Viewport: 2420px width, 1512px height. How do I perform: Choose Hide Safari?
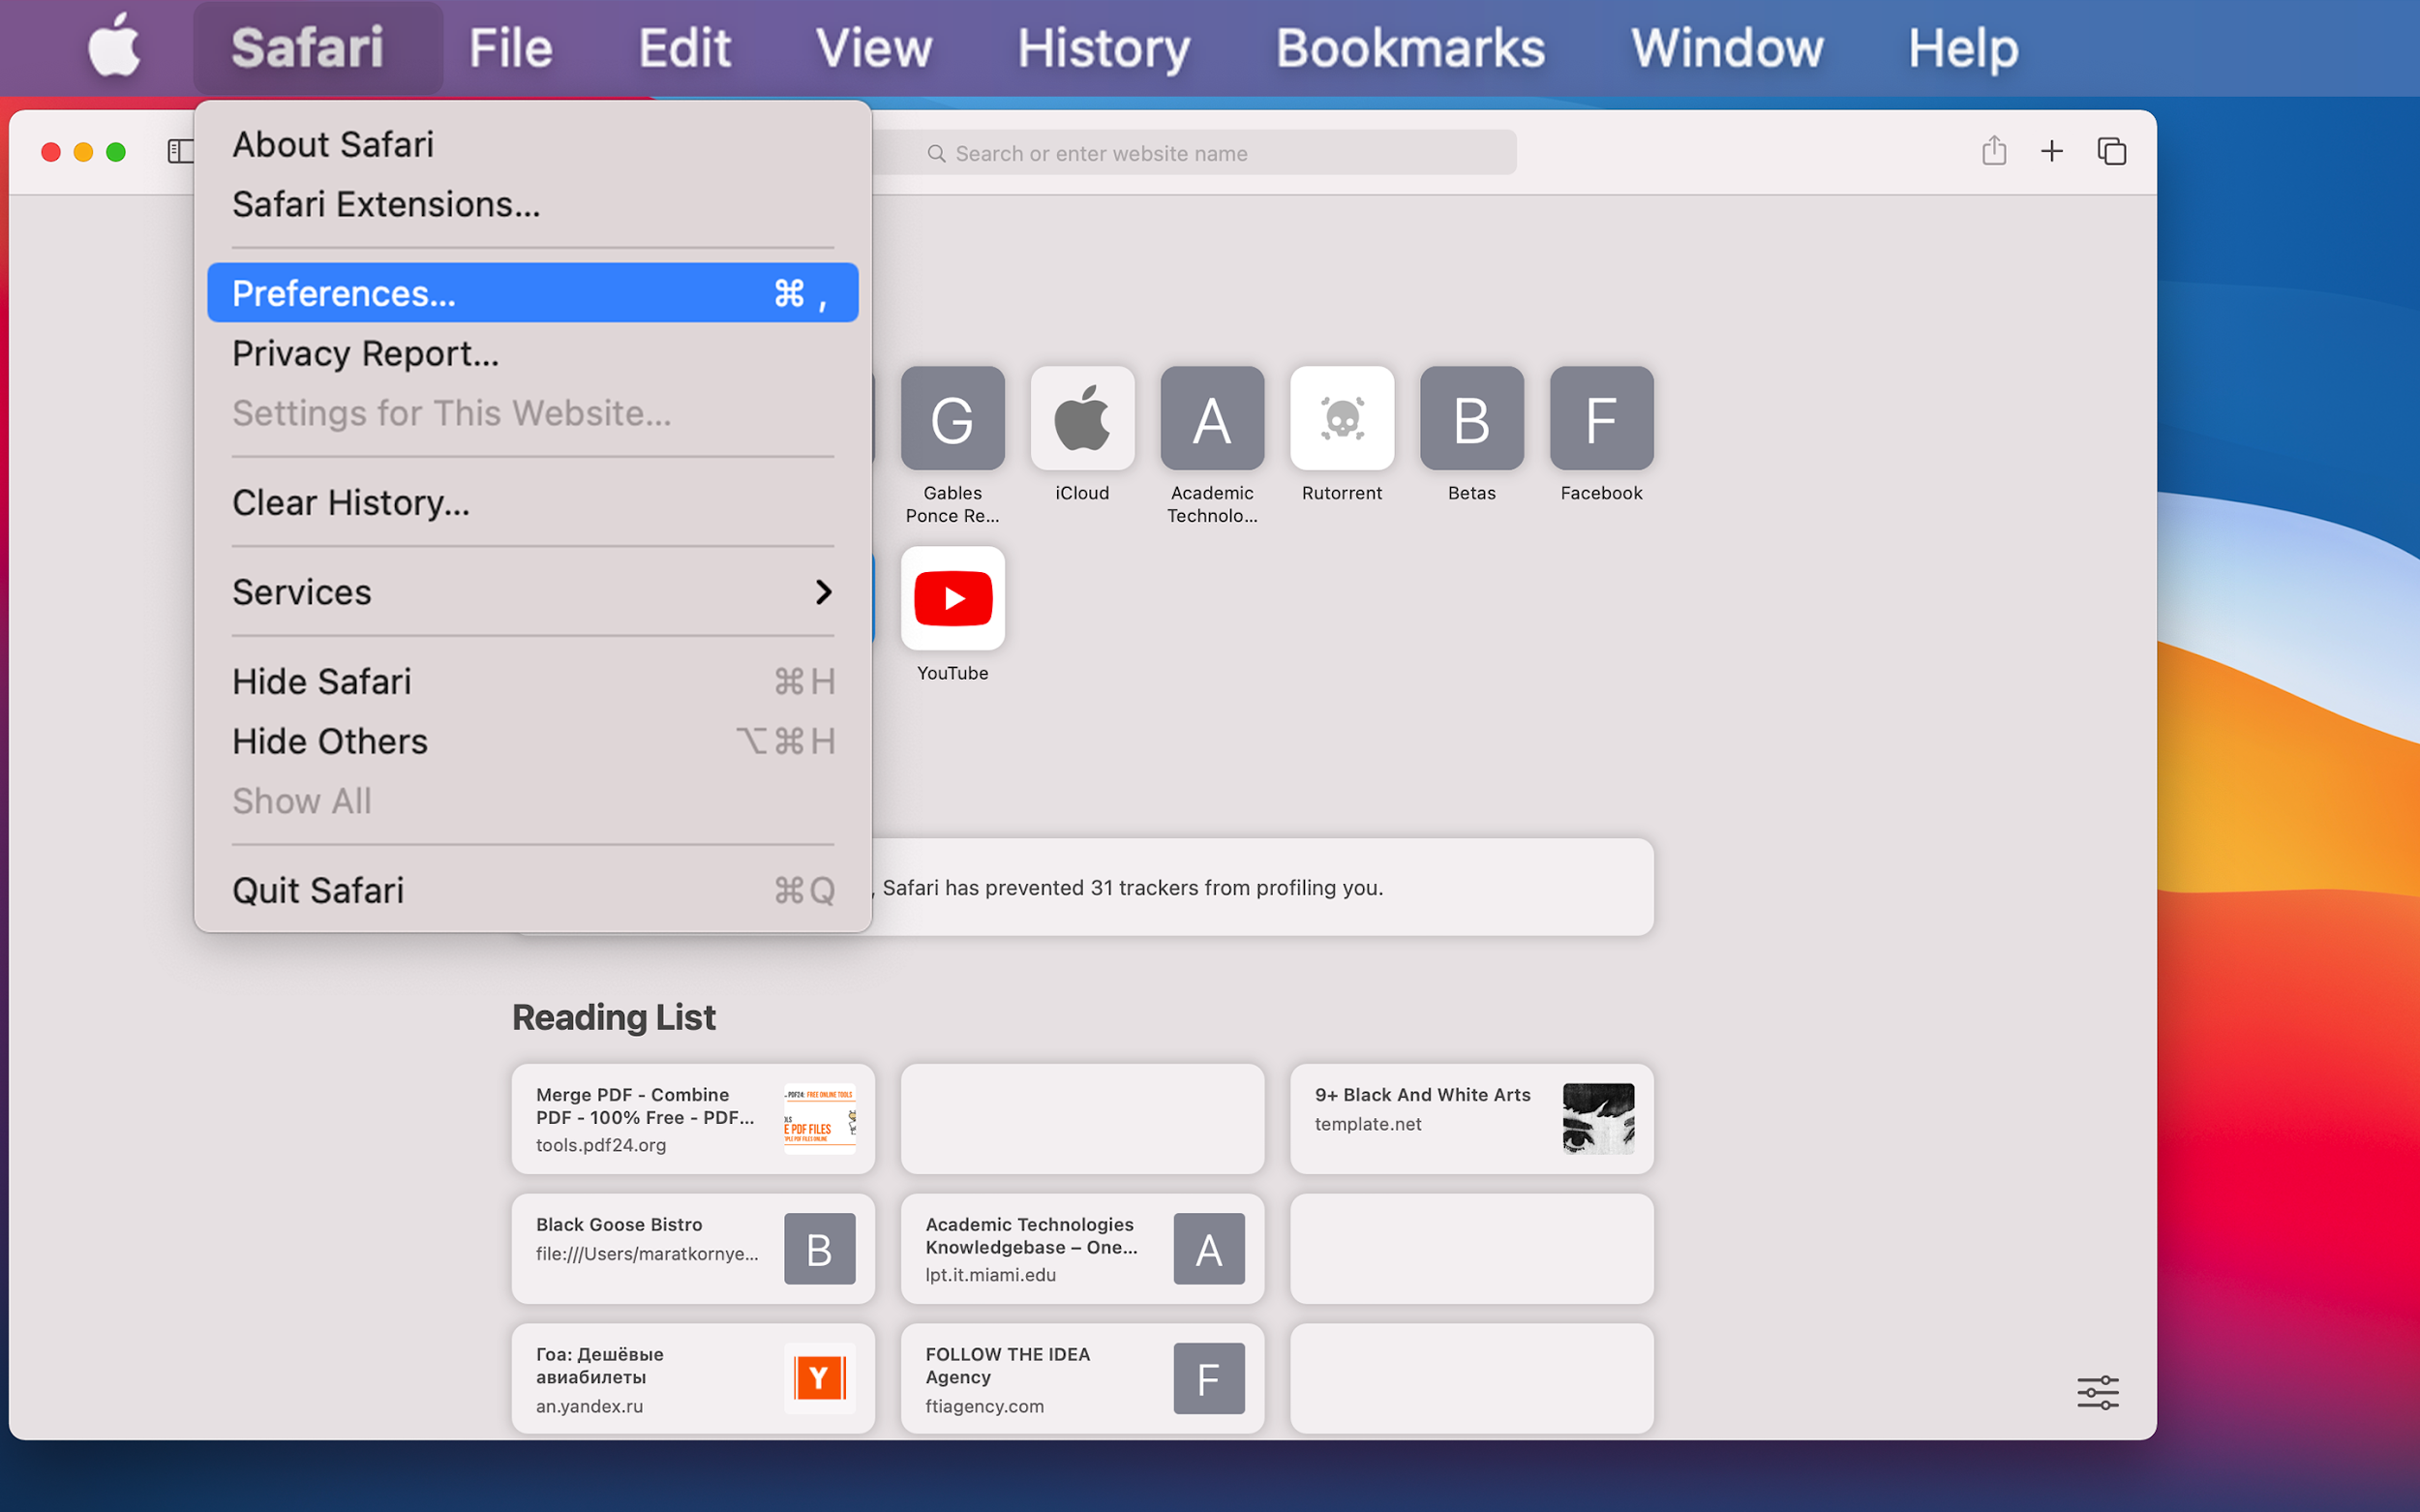[x=532, y=681]
